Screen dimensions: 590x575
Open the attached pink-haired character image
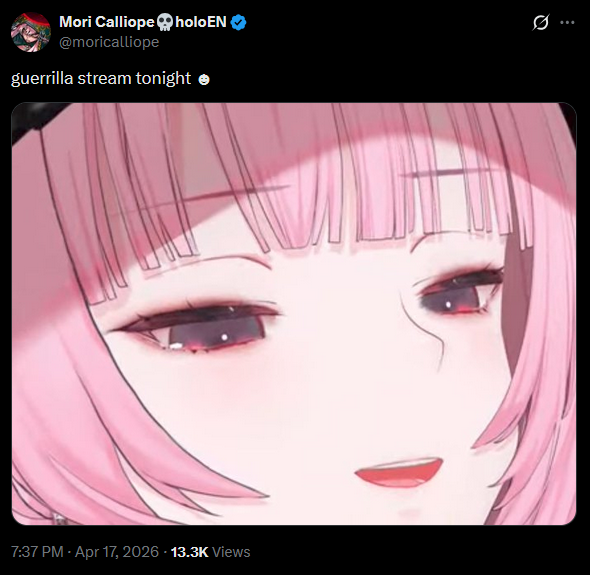pos(294,313)
